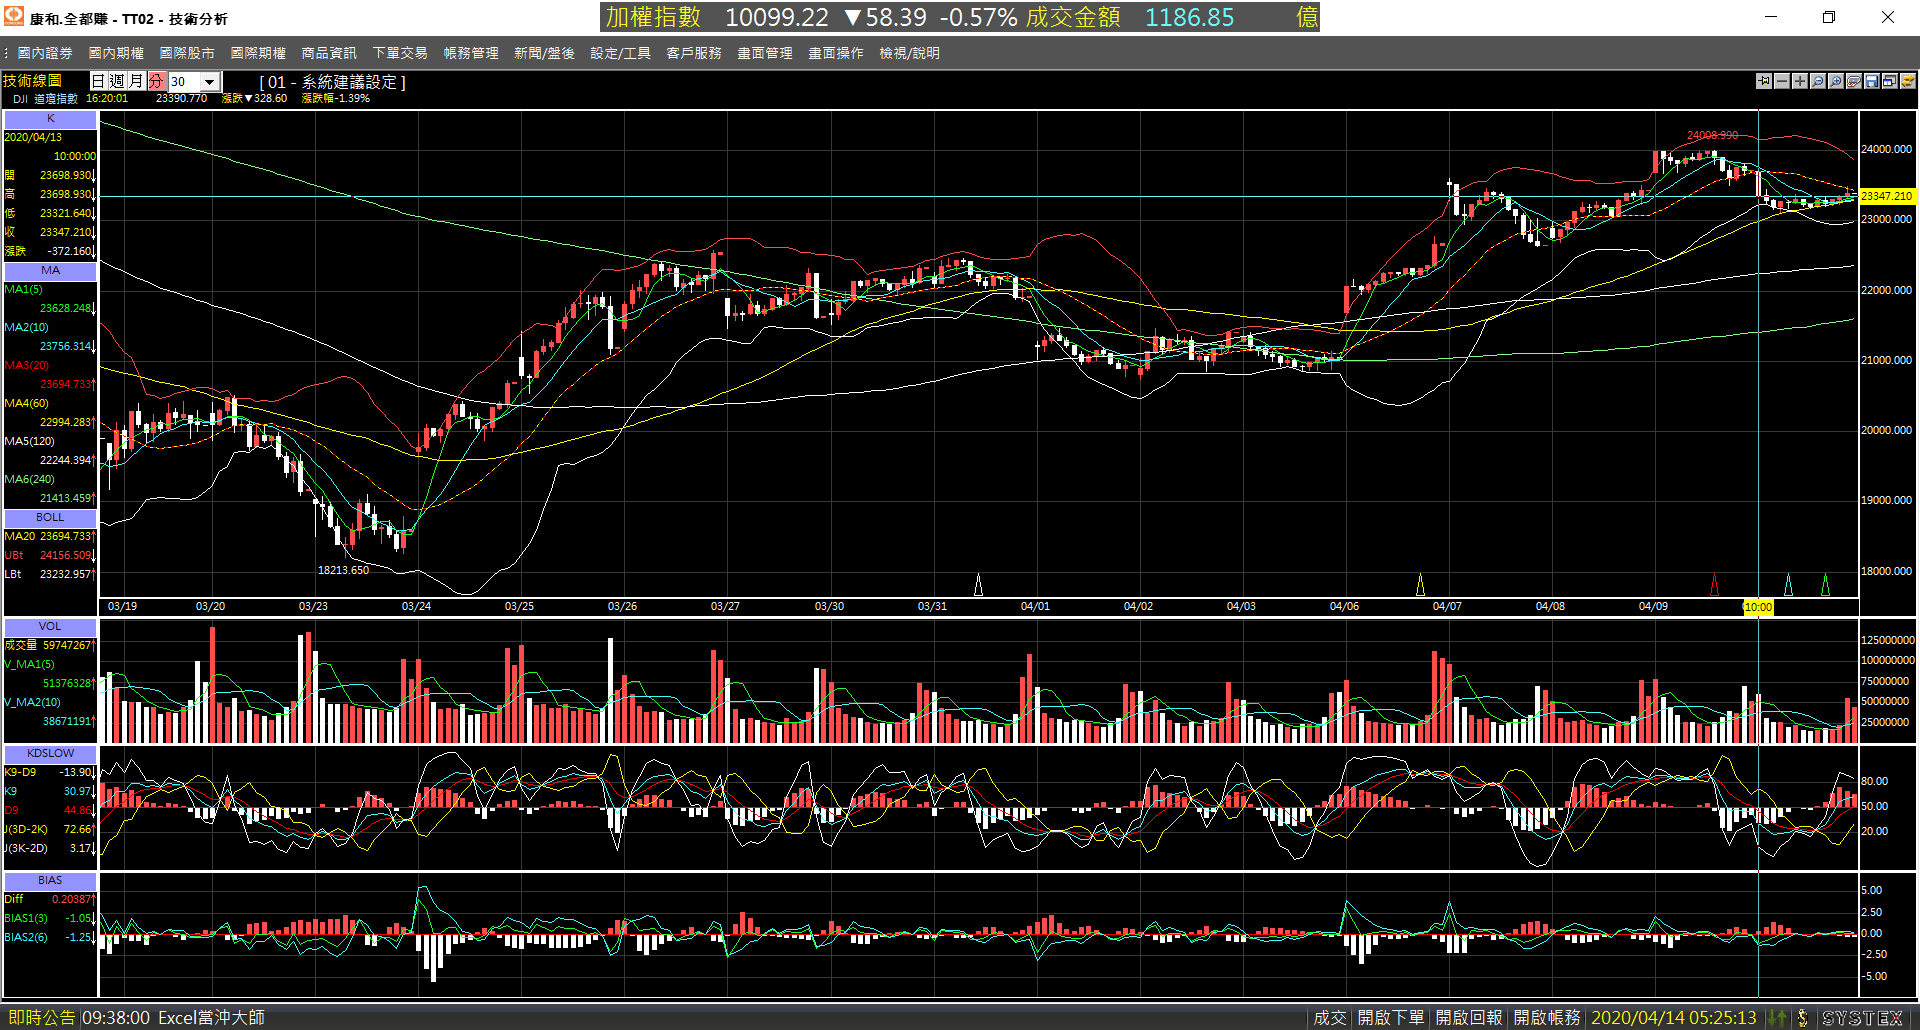The height and width of the screenshot is (1030, 1920).
Task: Click the green connection arrows status icon
Action: coord(1777,1018)
